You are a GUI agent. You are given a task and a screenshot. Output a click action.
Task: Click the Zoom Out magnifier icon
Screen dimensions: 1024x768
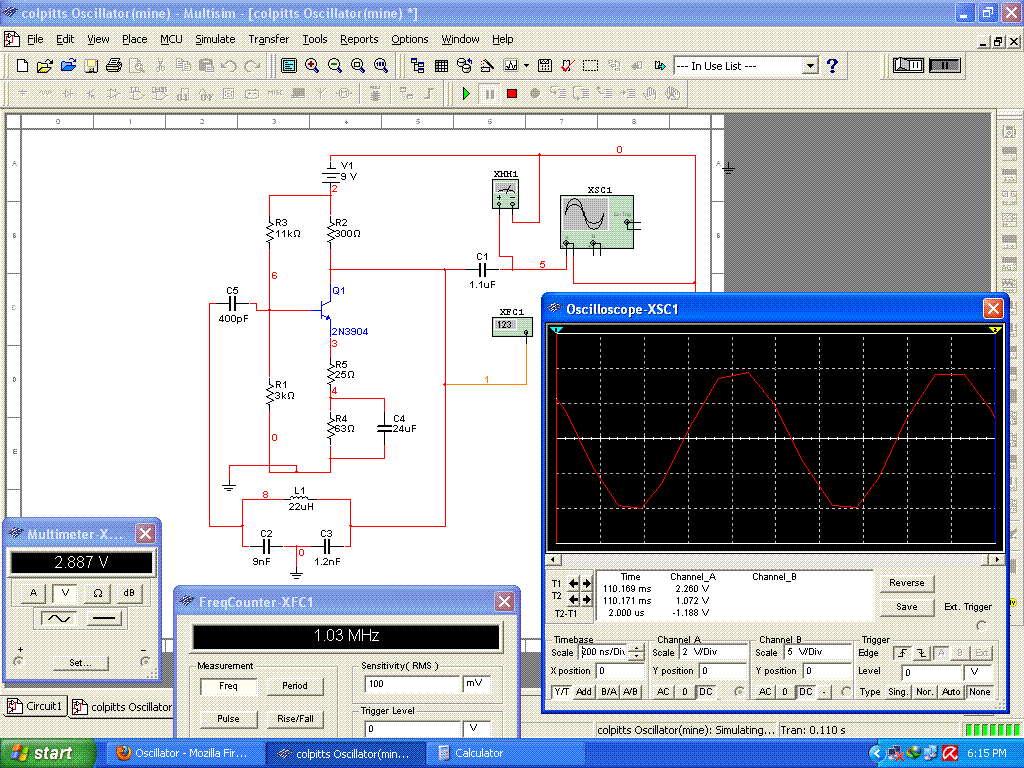tap(335, 65)
